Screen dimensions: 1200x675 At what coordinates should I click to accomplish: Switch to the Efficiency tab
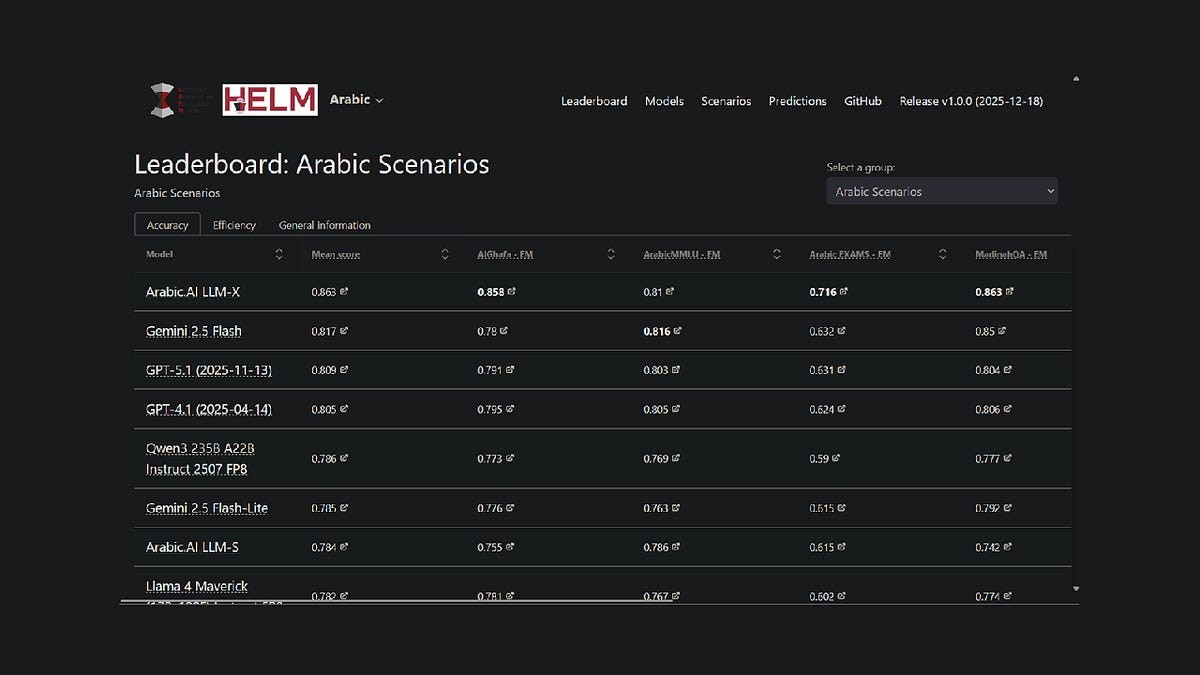234,225
